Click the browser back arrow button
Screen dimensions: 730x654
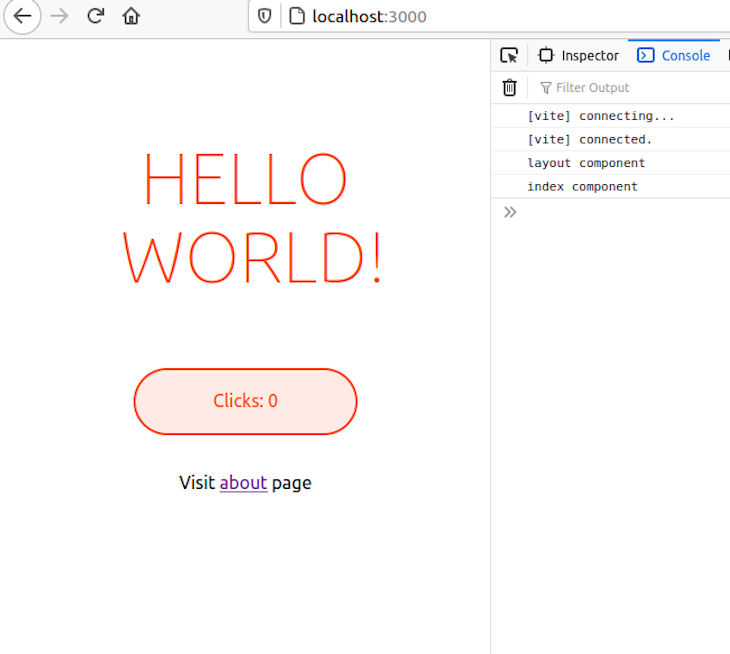click(x=22, y=17)
